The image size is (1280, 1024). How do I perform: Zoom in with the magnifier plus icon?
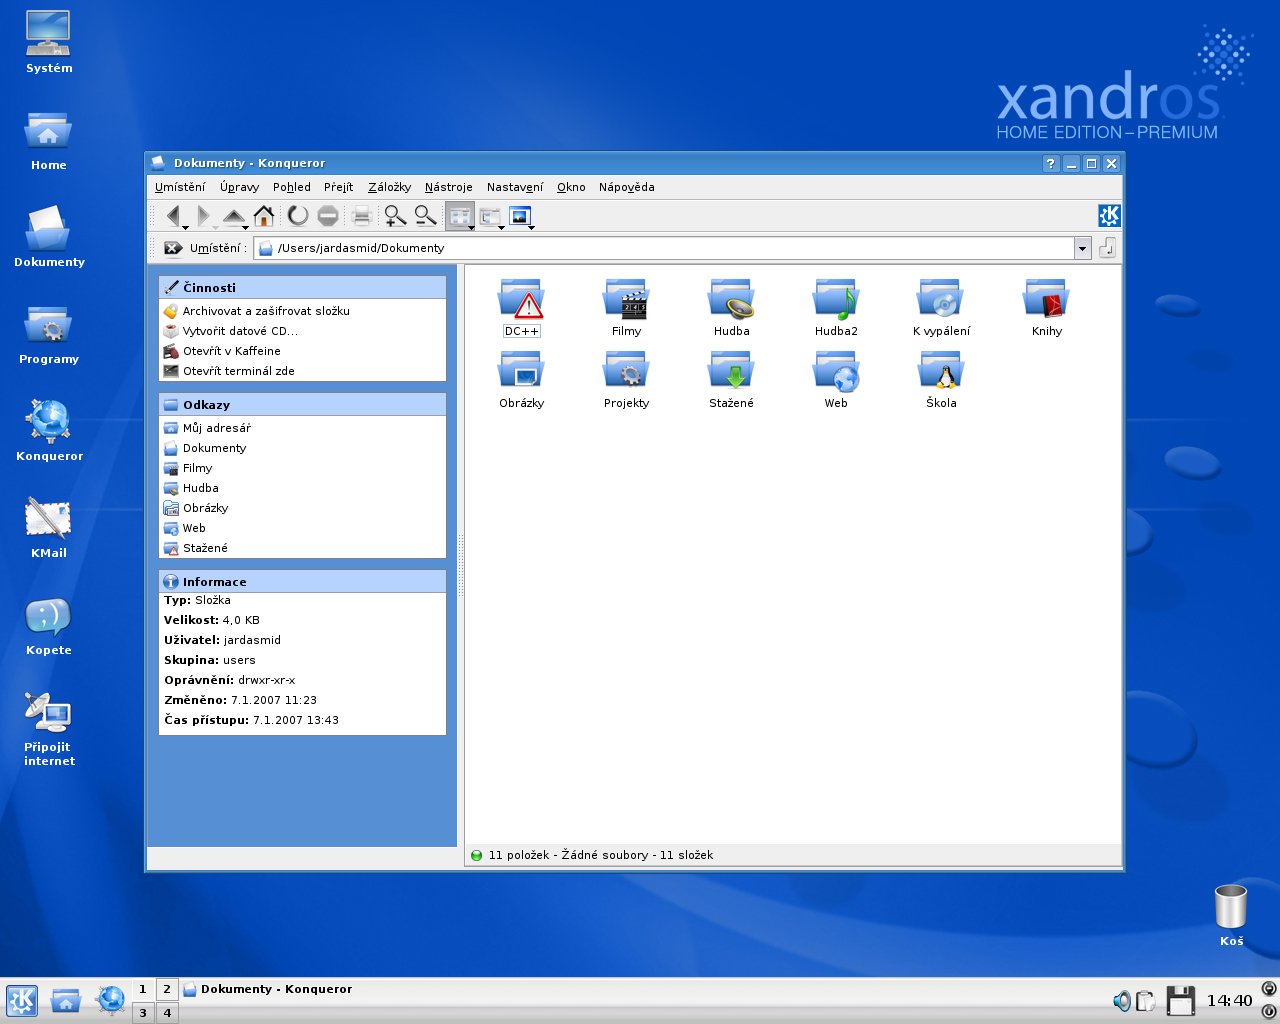[395, 215]
